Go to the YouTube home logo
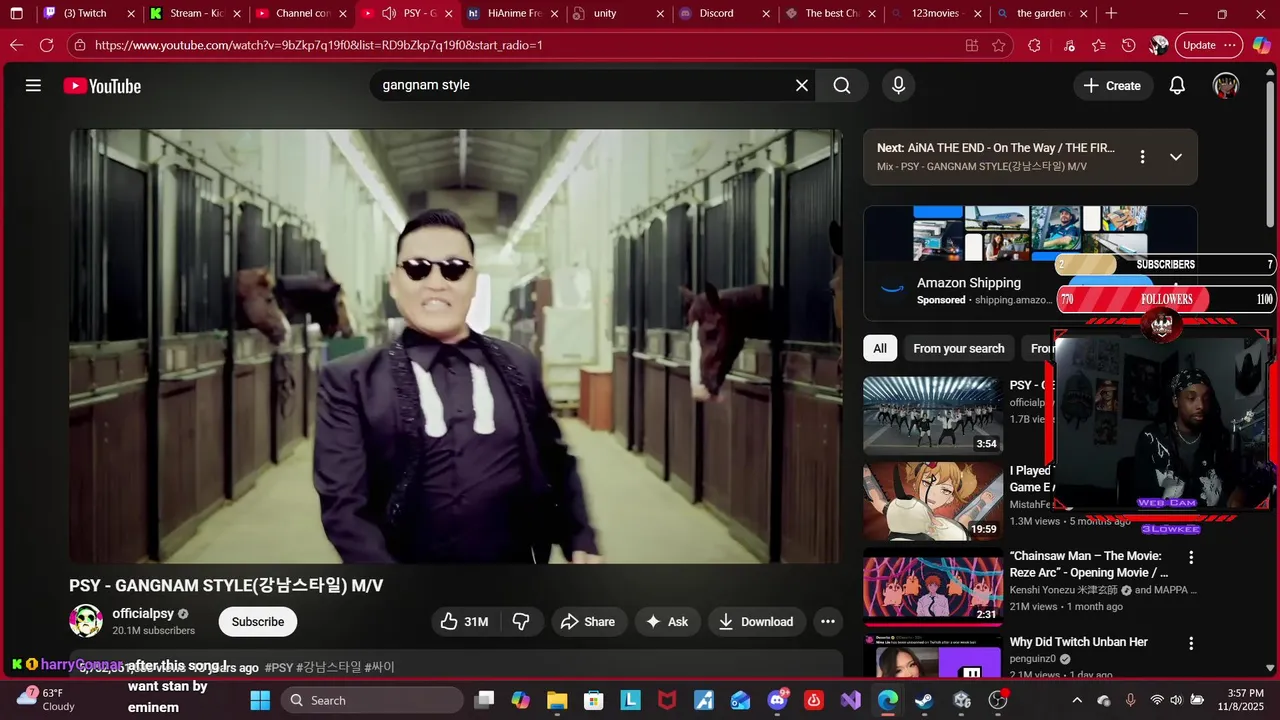Screen dimensions: 1280x720 tap(102, 86)
